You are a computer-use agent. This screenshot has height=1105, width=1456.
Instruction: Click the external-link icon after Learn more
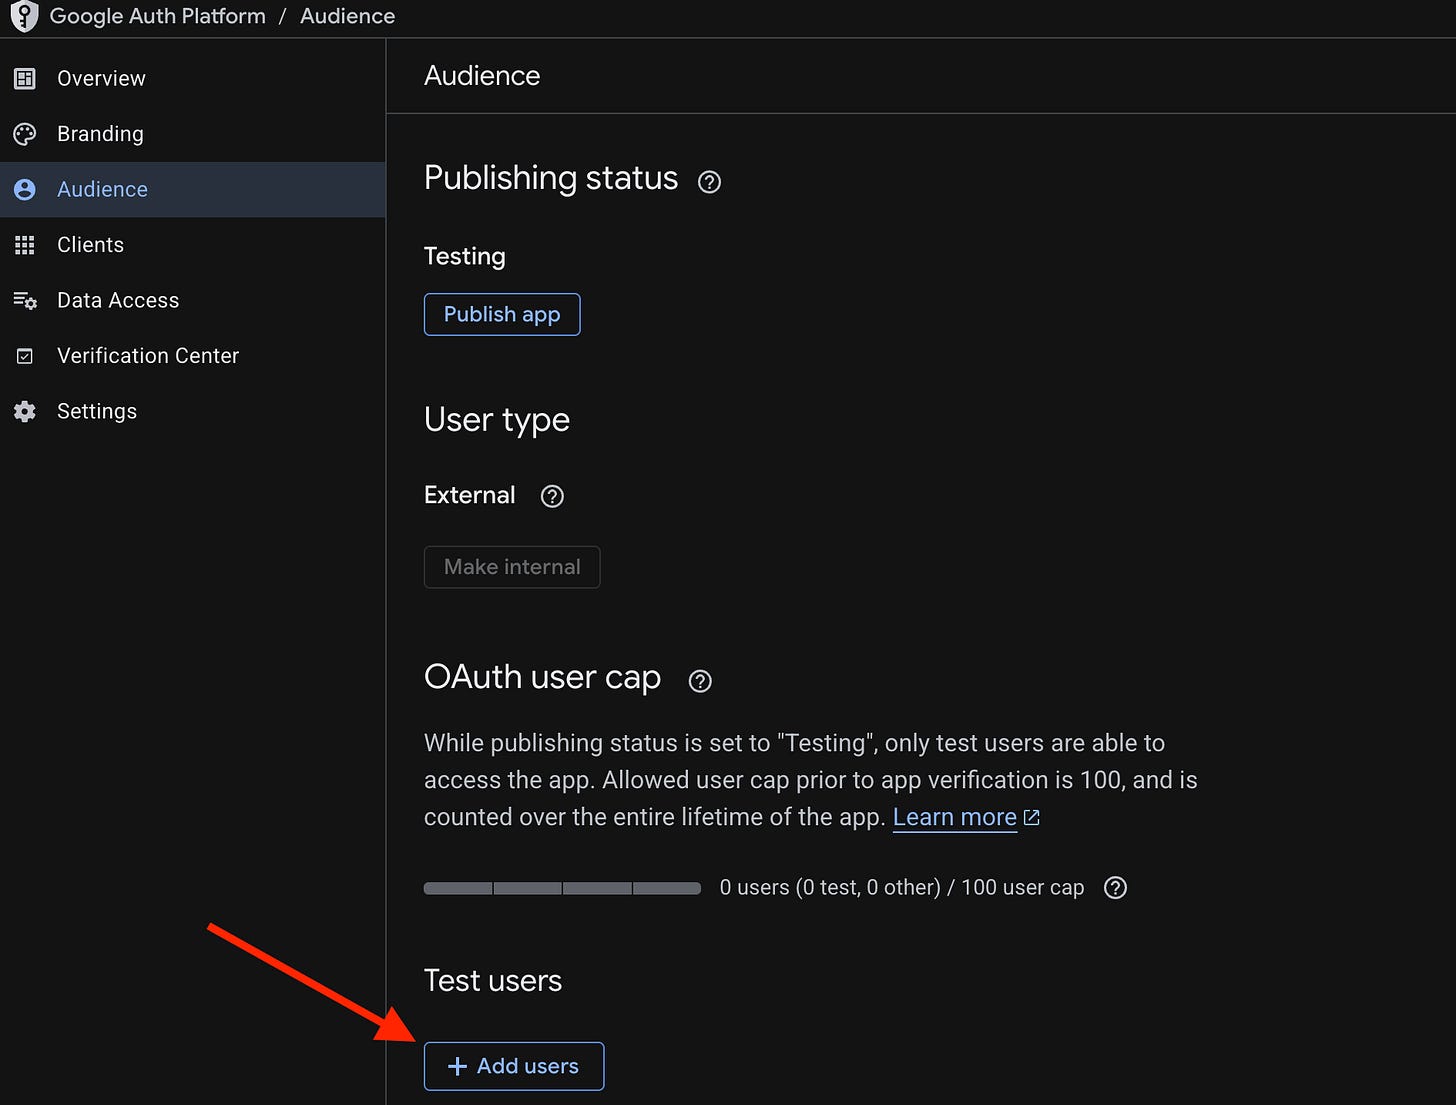click(1032, 818)
